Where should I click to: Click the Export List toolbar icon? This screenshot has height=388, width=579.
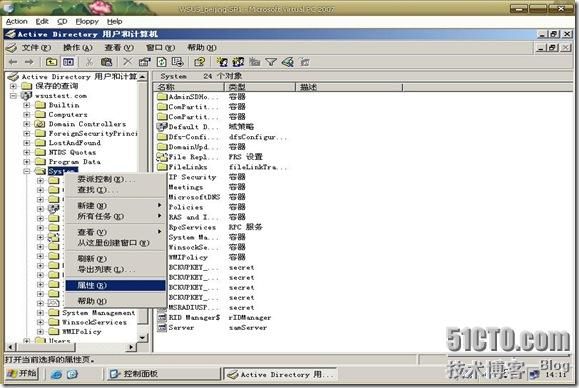point(178,62)
